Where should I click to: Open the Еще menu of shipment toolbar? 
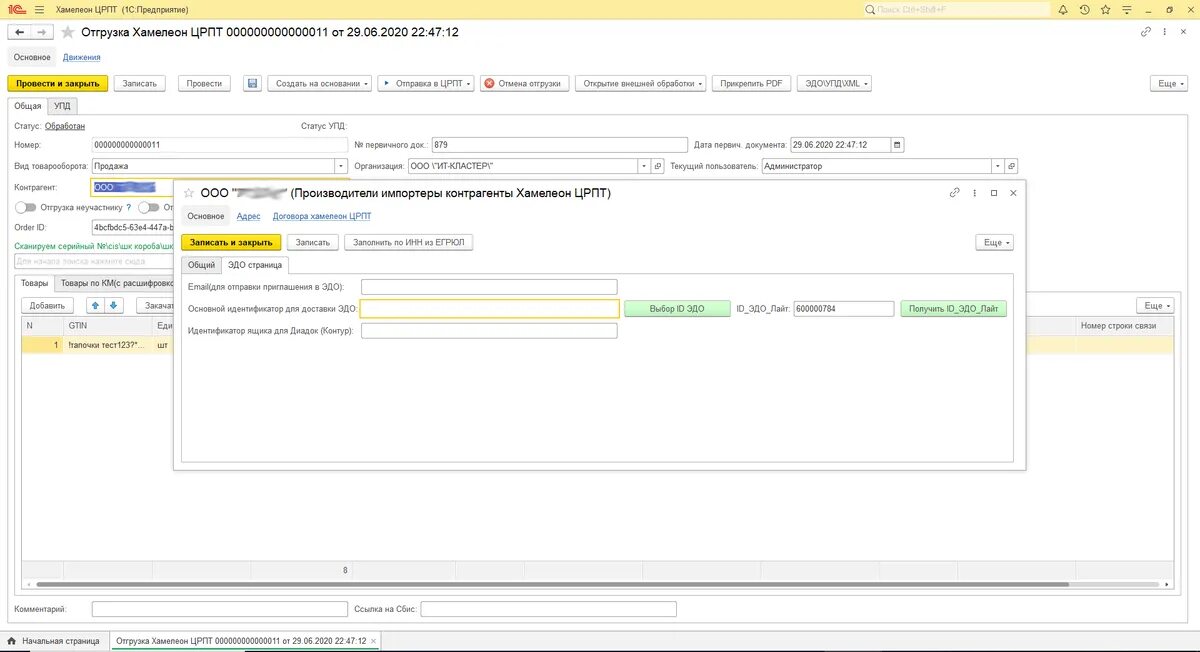click(1171, 83)
